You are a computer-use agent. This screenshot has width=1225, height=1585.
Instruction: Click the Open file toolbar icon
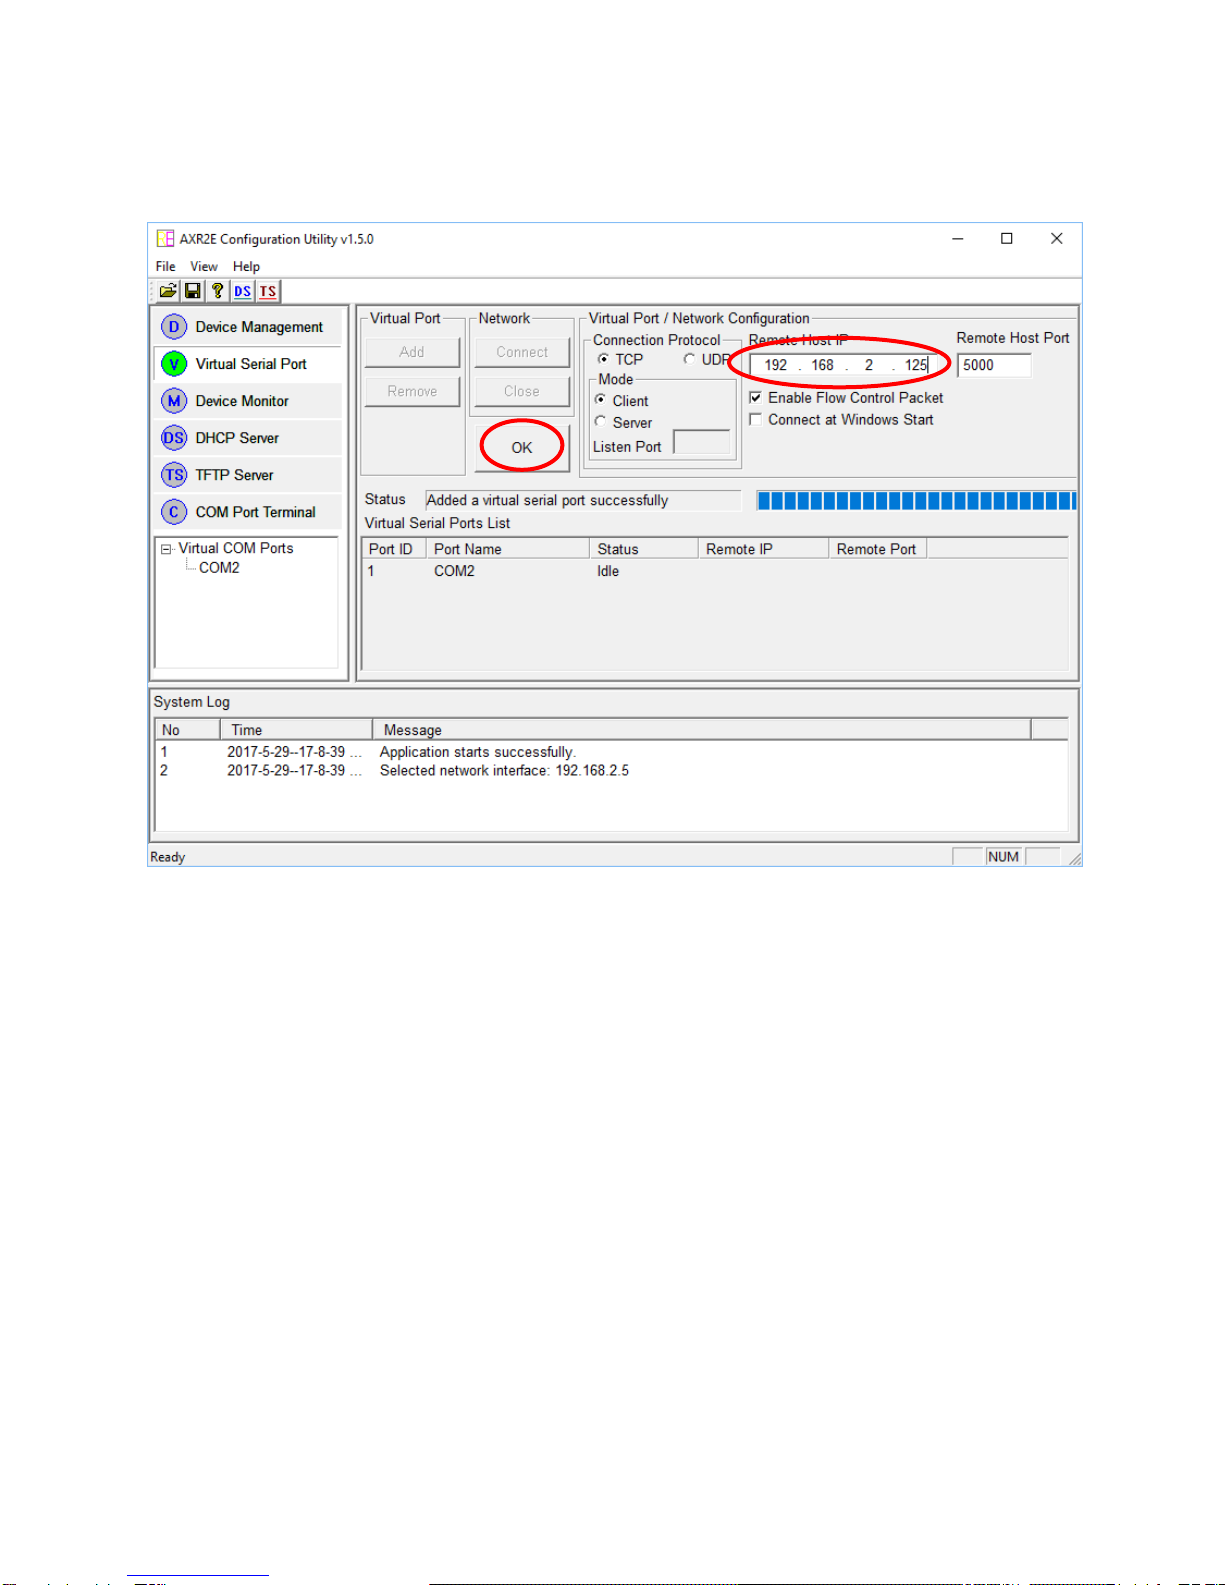[168, 291]
